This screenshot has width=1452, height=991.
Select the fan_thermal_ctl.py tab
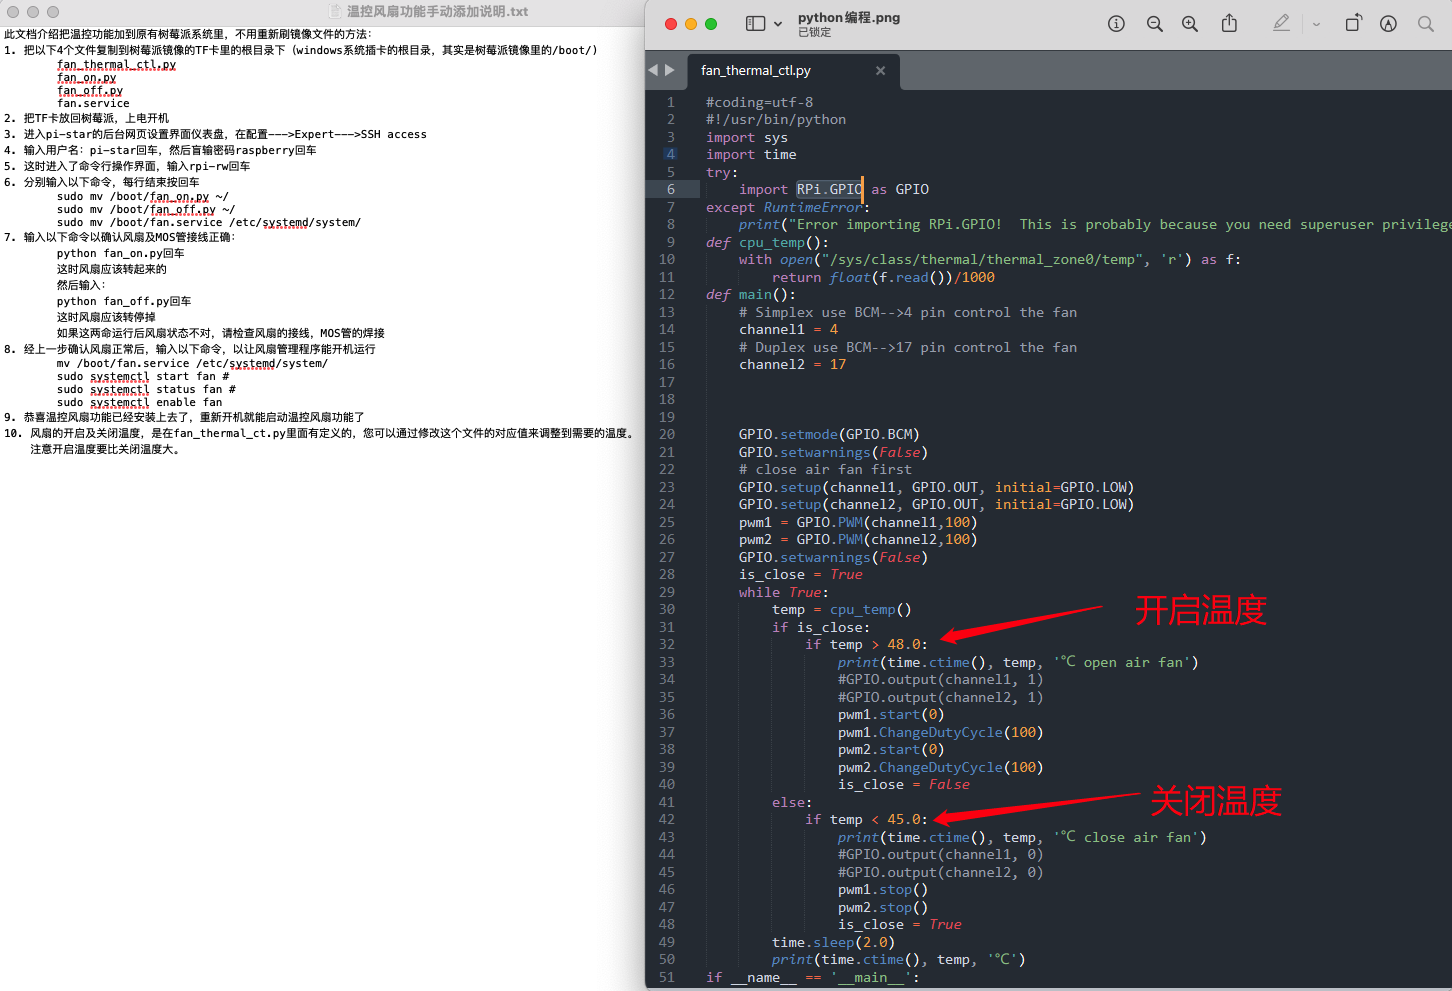pos(756,71)
